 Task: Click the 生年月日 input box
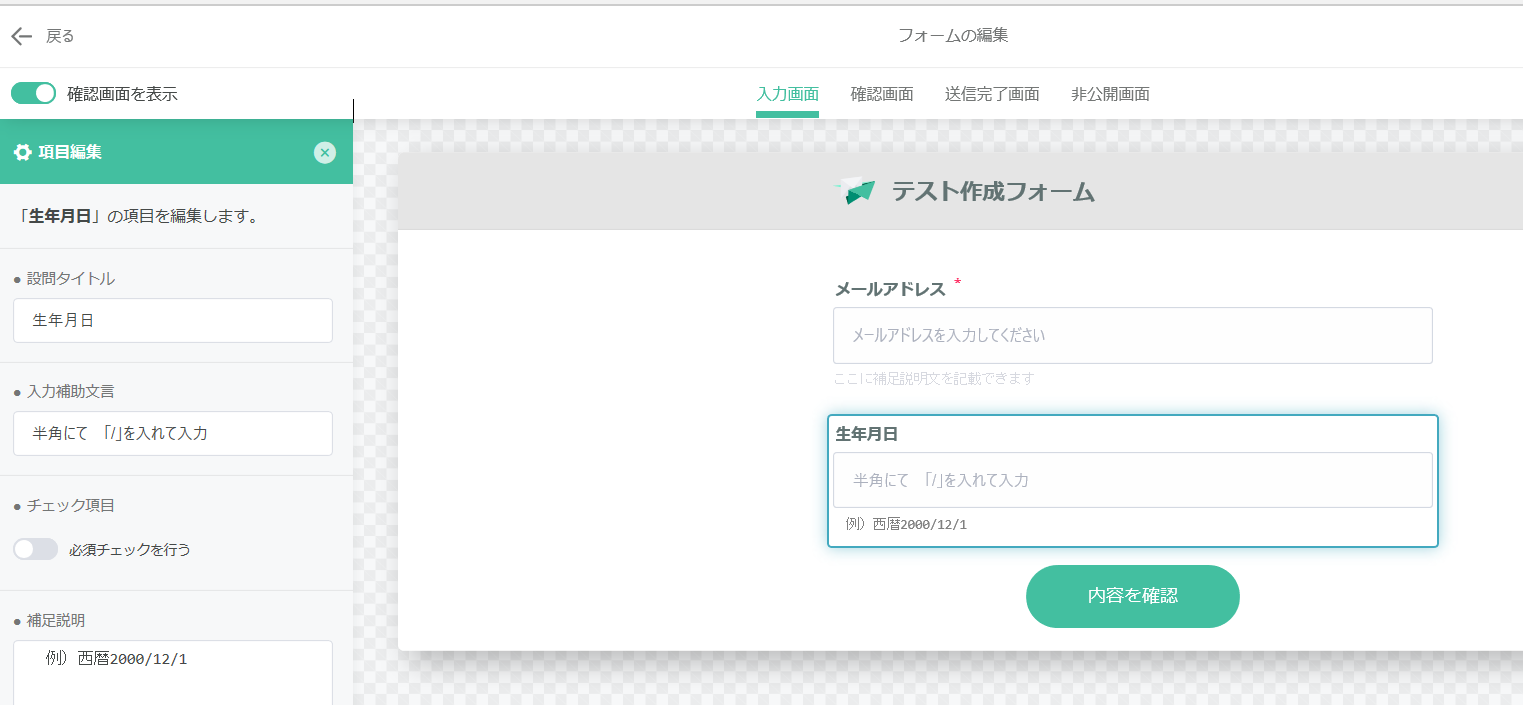click(x=1132, y=480)
